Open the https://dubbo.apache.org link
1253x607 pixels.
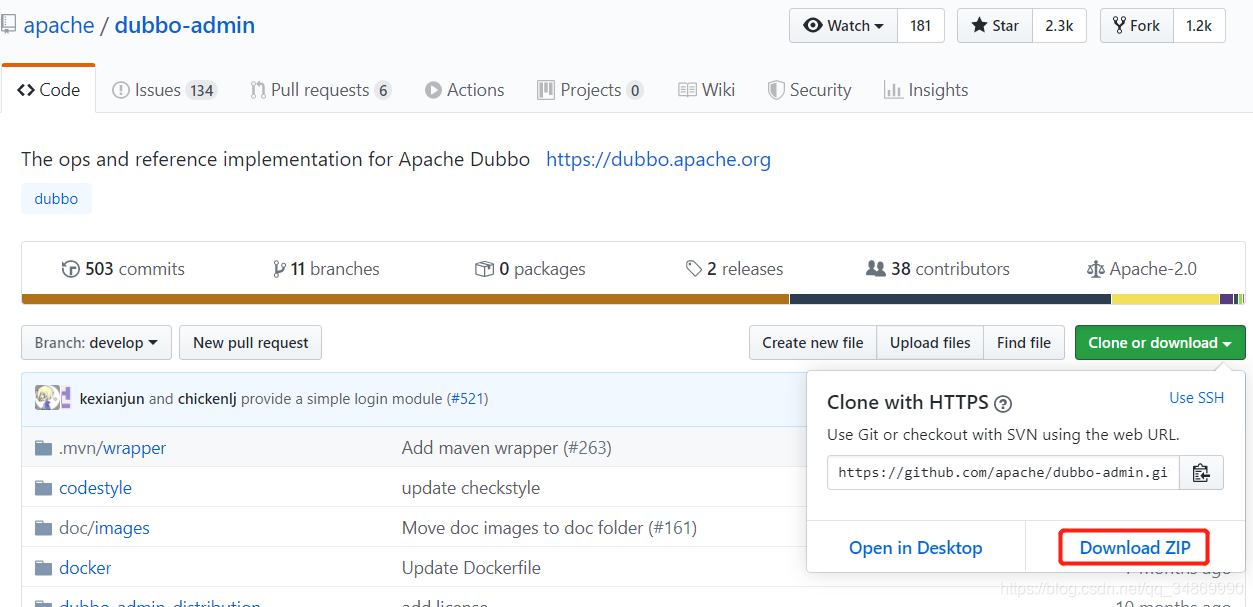pyautogui.click(x=658, y=159)
